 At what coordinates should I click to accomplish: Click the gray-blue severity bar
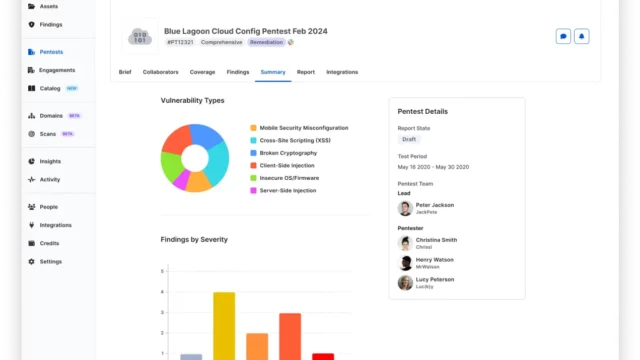pos(191,357)
